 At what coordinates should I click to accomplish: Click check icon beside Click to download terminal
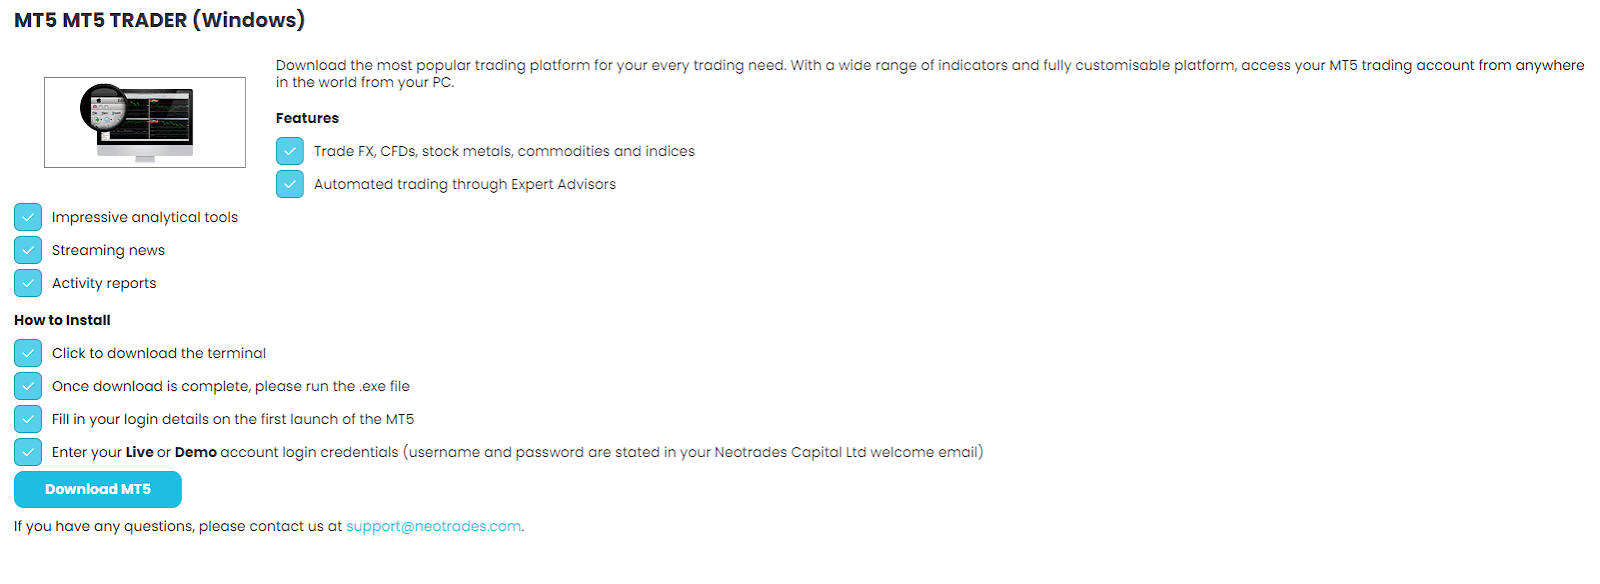tap(28, 353)
